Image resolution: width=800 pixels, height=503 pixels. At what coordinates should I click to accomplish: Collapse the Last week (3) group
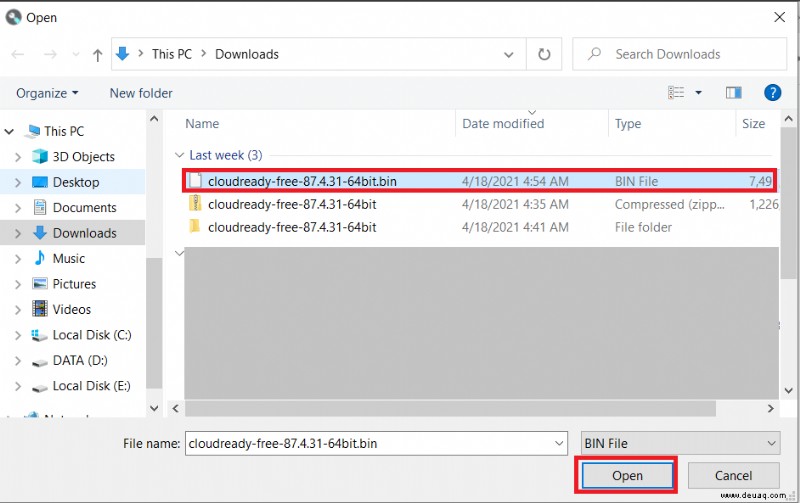[180, 155]
